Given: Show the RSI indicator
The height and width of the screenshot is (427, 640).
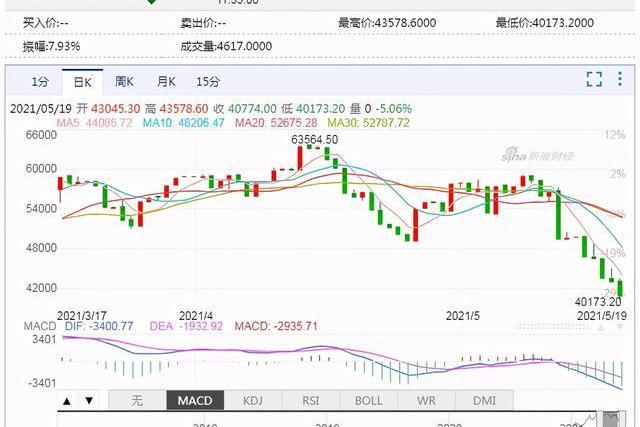Looking at the screenshot, I should [311, 401].
